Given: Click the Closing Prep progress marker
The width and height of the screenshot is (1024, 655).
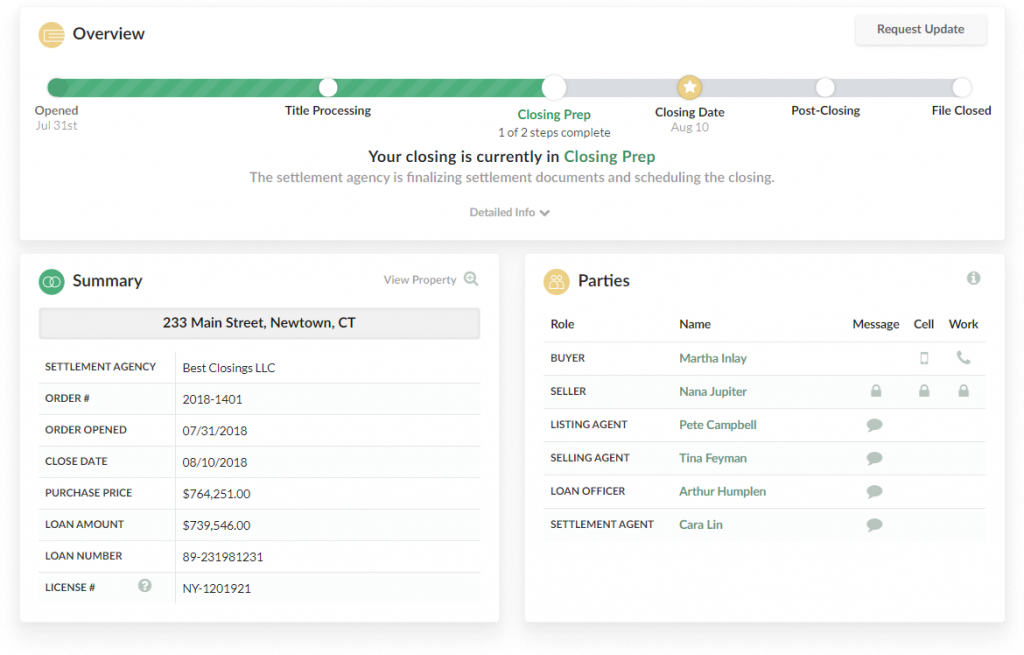Looking at the screenshot, I should pyautogui.click(x=554, y=87).
